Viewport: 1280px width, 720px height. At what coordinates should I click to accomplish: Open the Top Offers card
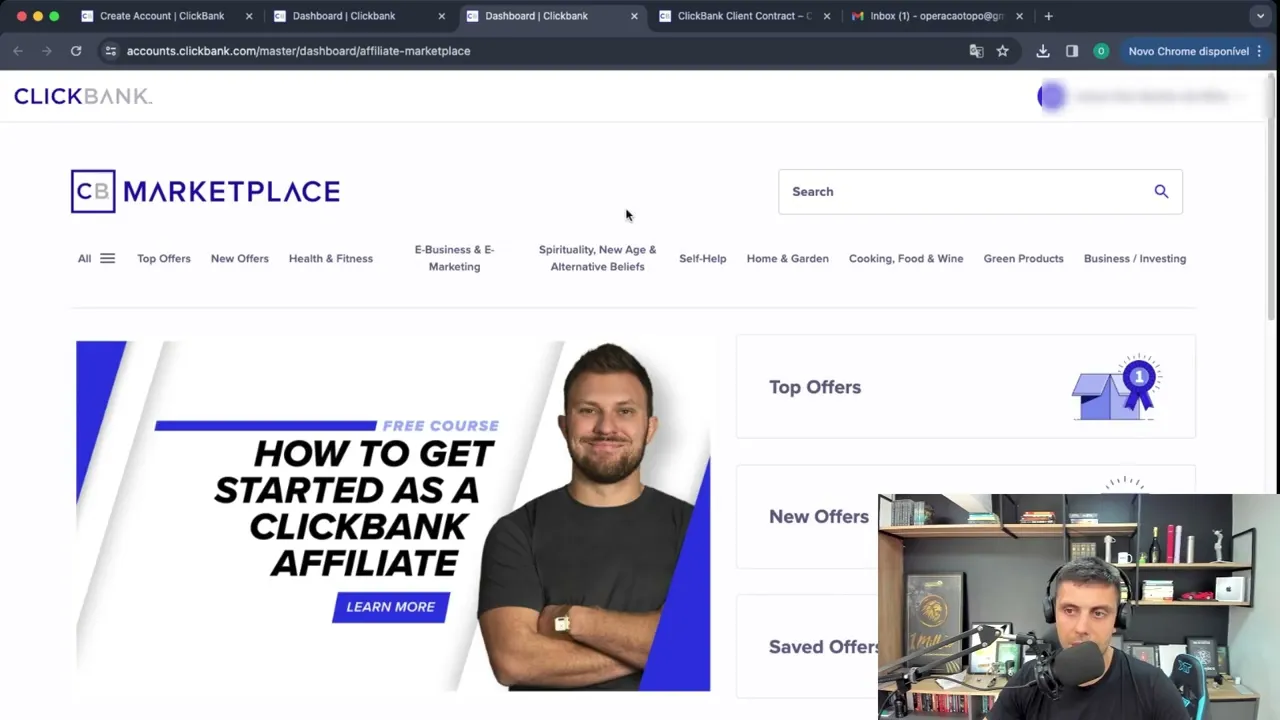tap(966, 387)
